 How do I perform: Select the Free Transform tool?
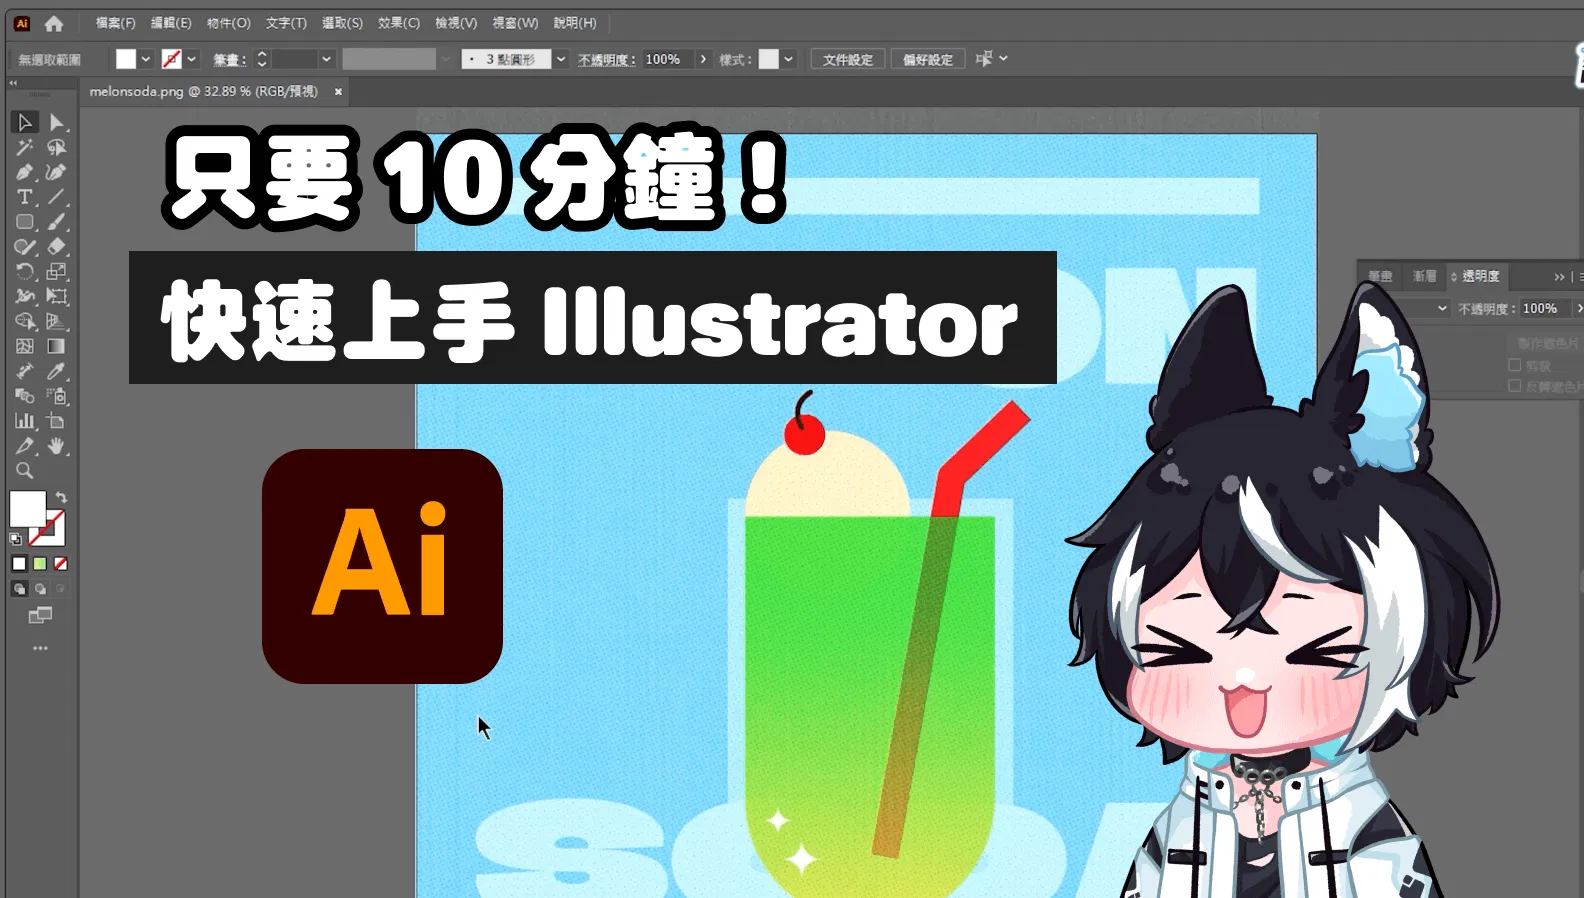(x=57, y=296)
